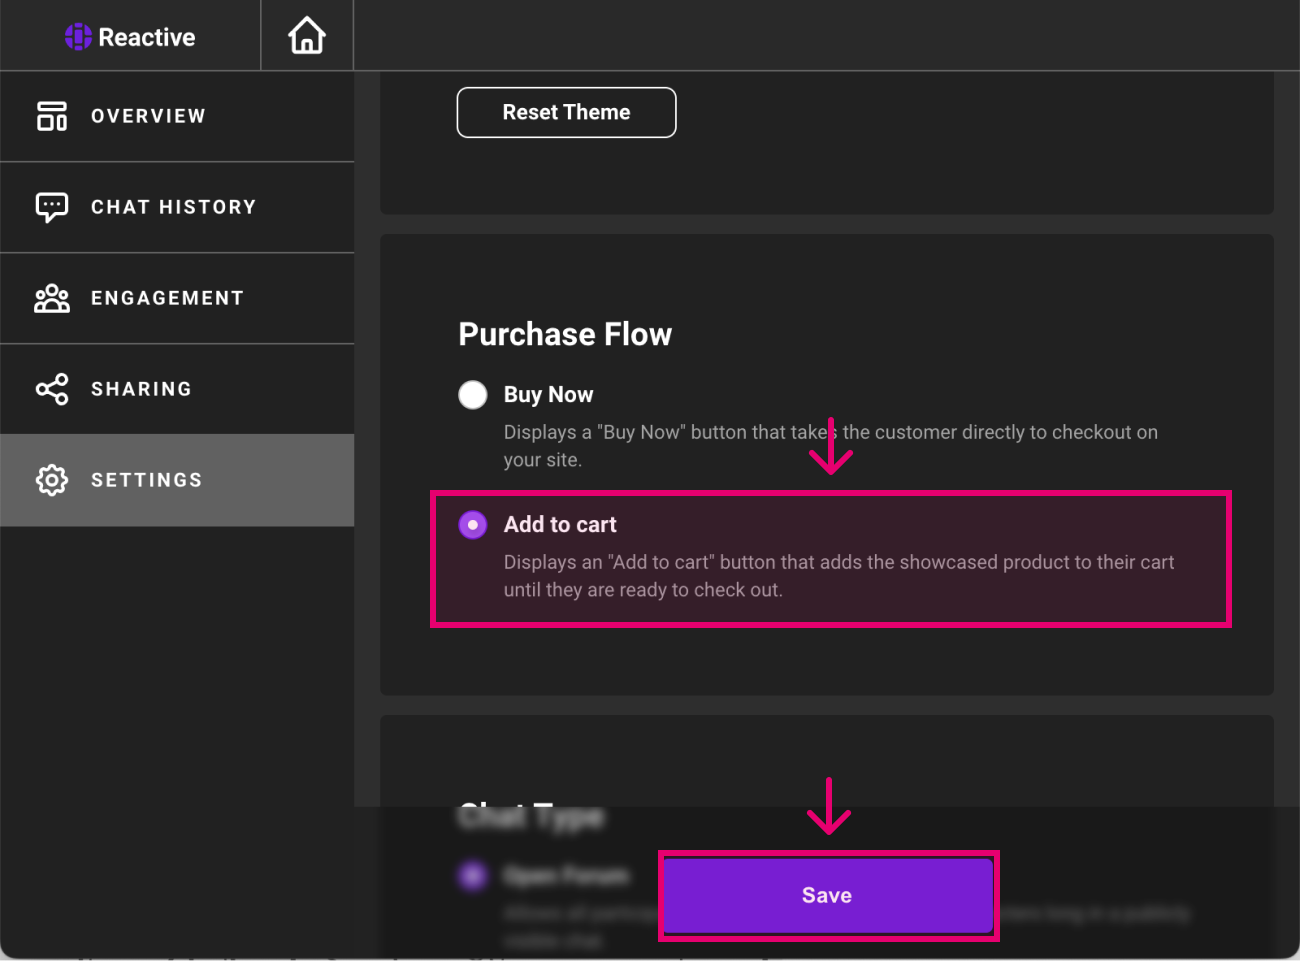This screenshot has height=962, width=1300.
Task: Select the Add to cart radio button
Action: [473, 525]
